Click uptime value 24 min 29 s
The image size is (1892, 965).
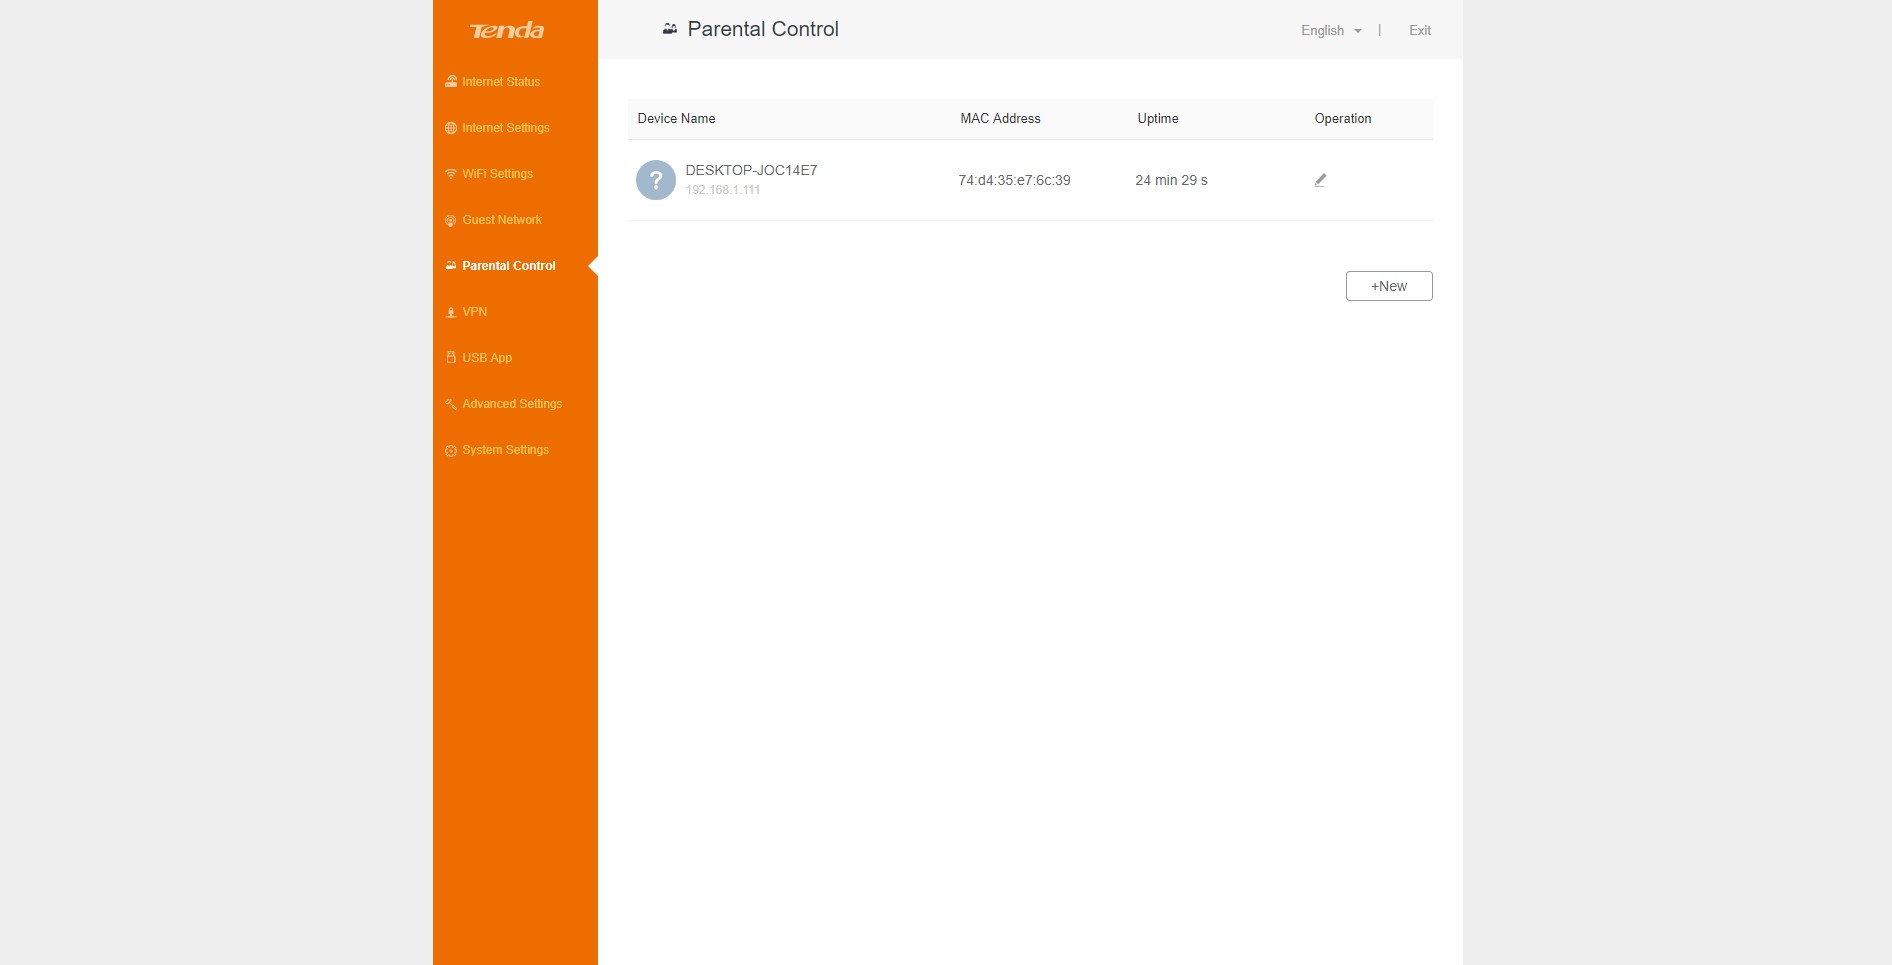(1171, 181)
